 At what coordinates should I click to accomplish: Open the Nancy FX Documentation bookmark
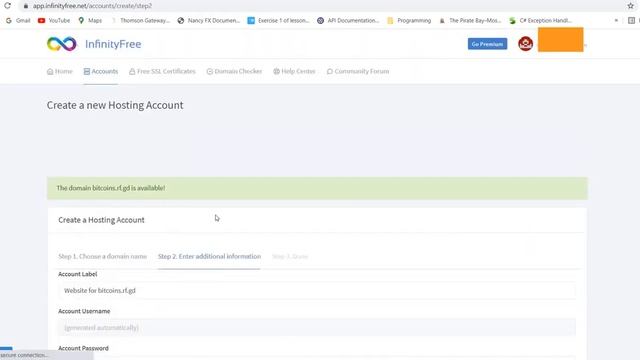209,20
